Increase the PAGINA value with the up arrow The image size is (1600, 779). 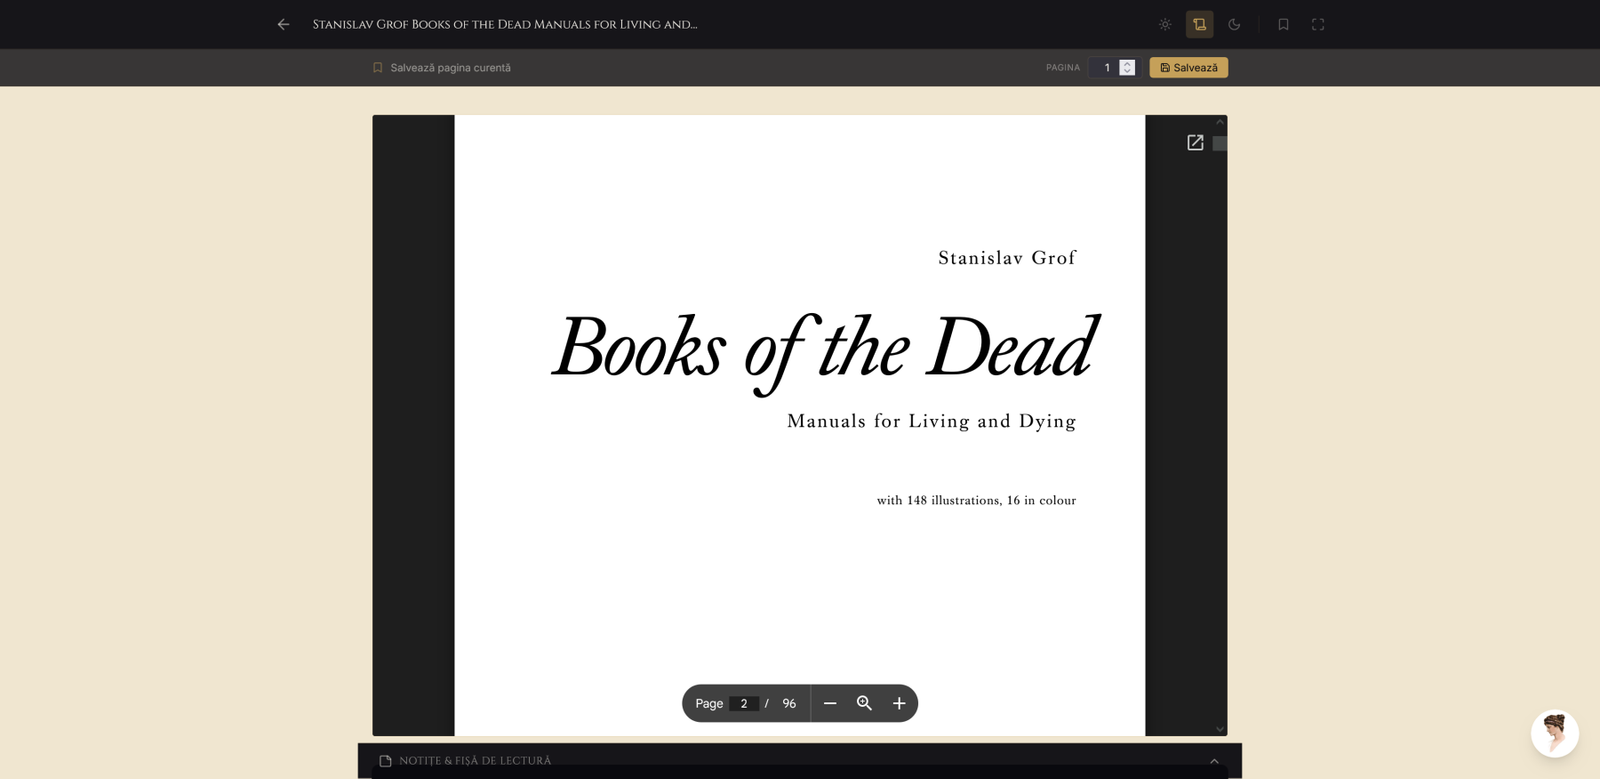pyautogui.click(x=1127, y=63)
